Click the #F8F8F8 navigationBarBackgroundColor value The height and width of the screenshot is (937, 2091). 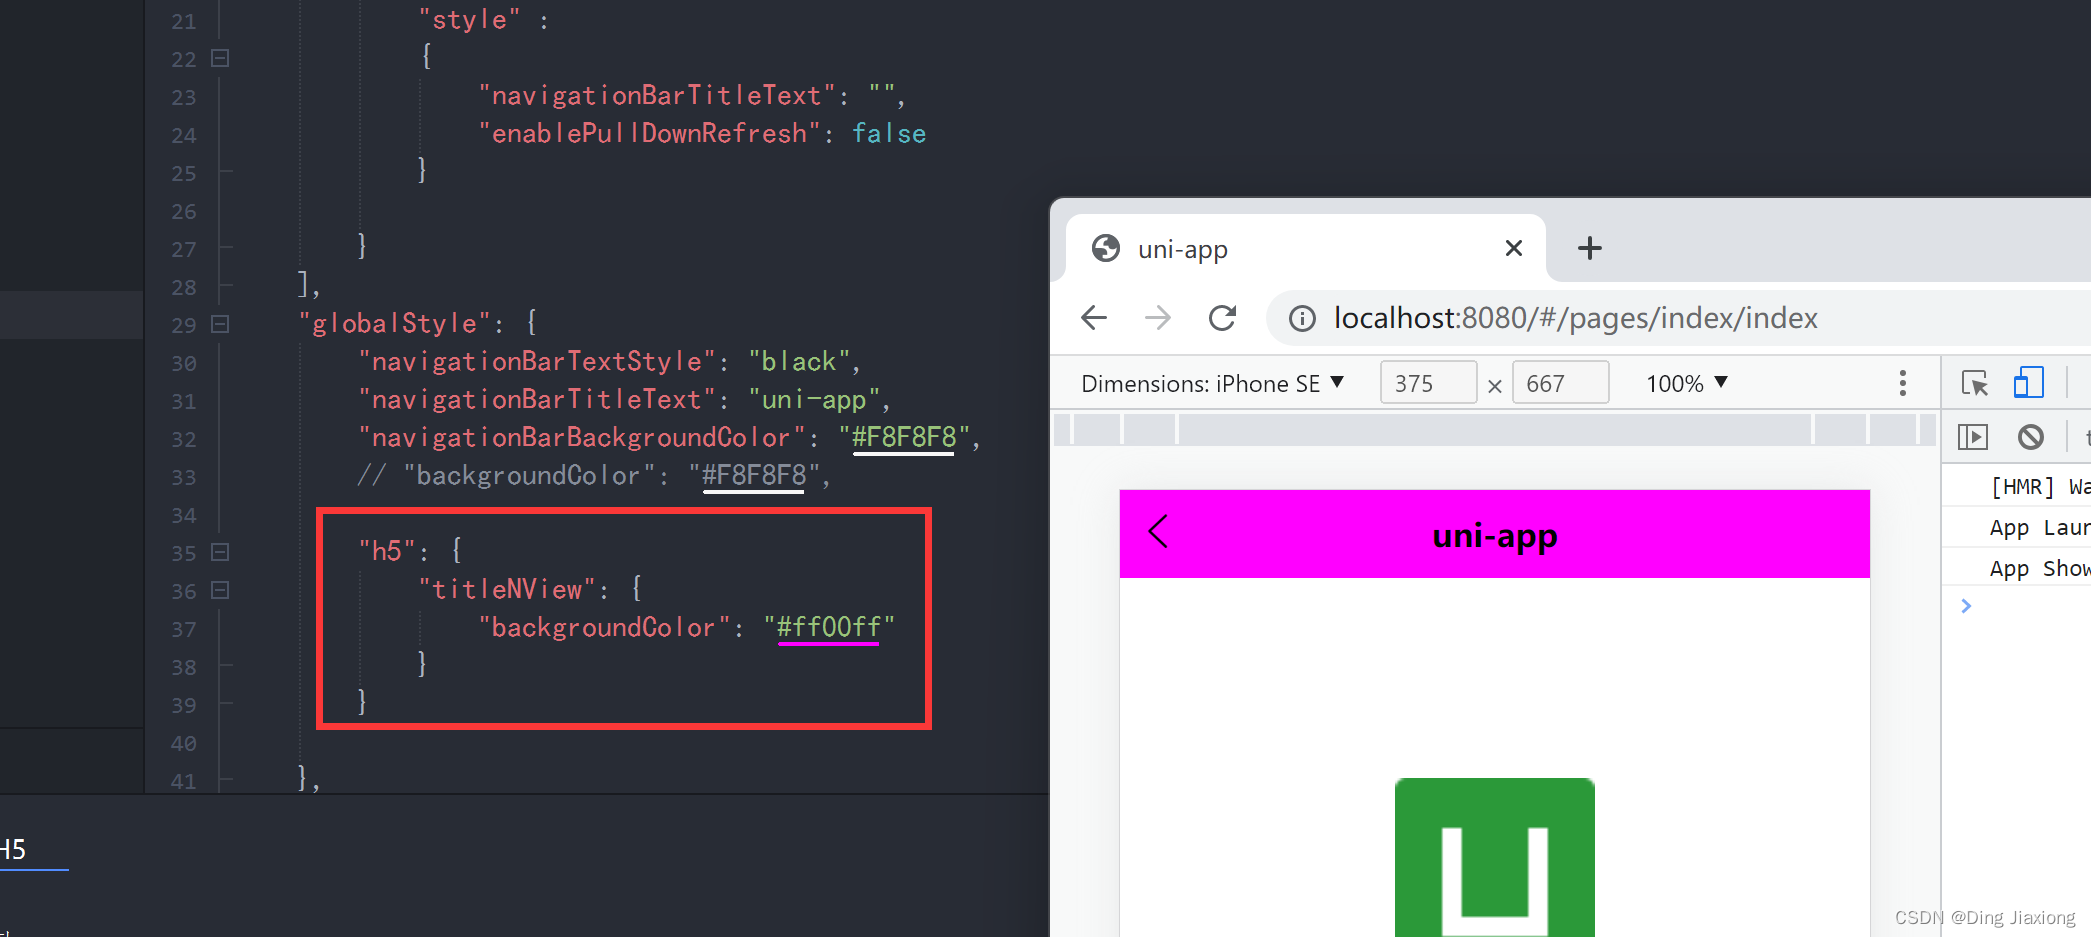(x=904, y=438)
